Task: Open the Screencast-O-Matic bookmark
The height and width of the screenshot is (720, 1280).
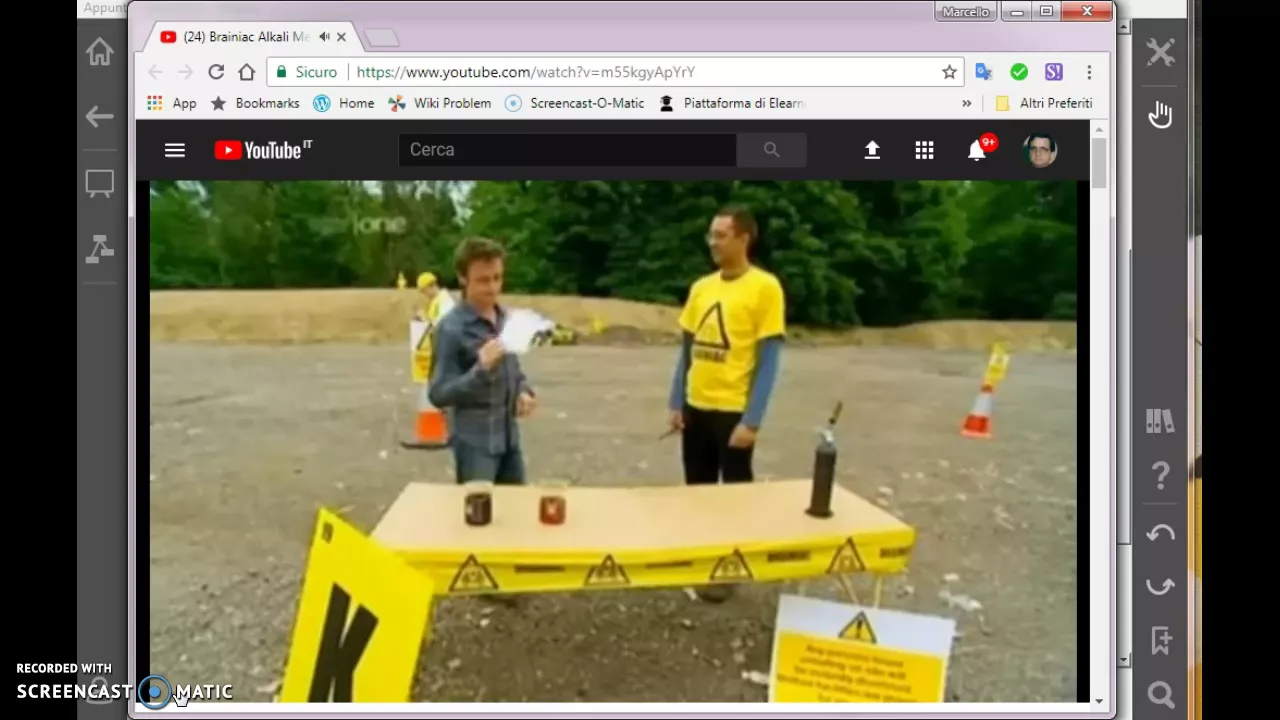Action: pos(574,103)
